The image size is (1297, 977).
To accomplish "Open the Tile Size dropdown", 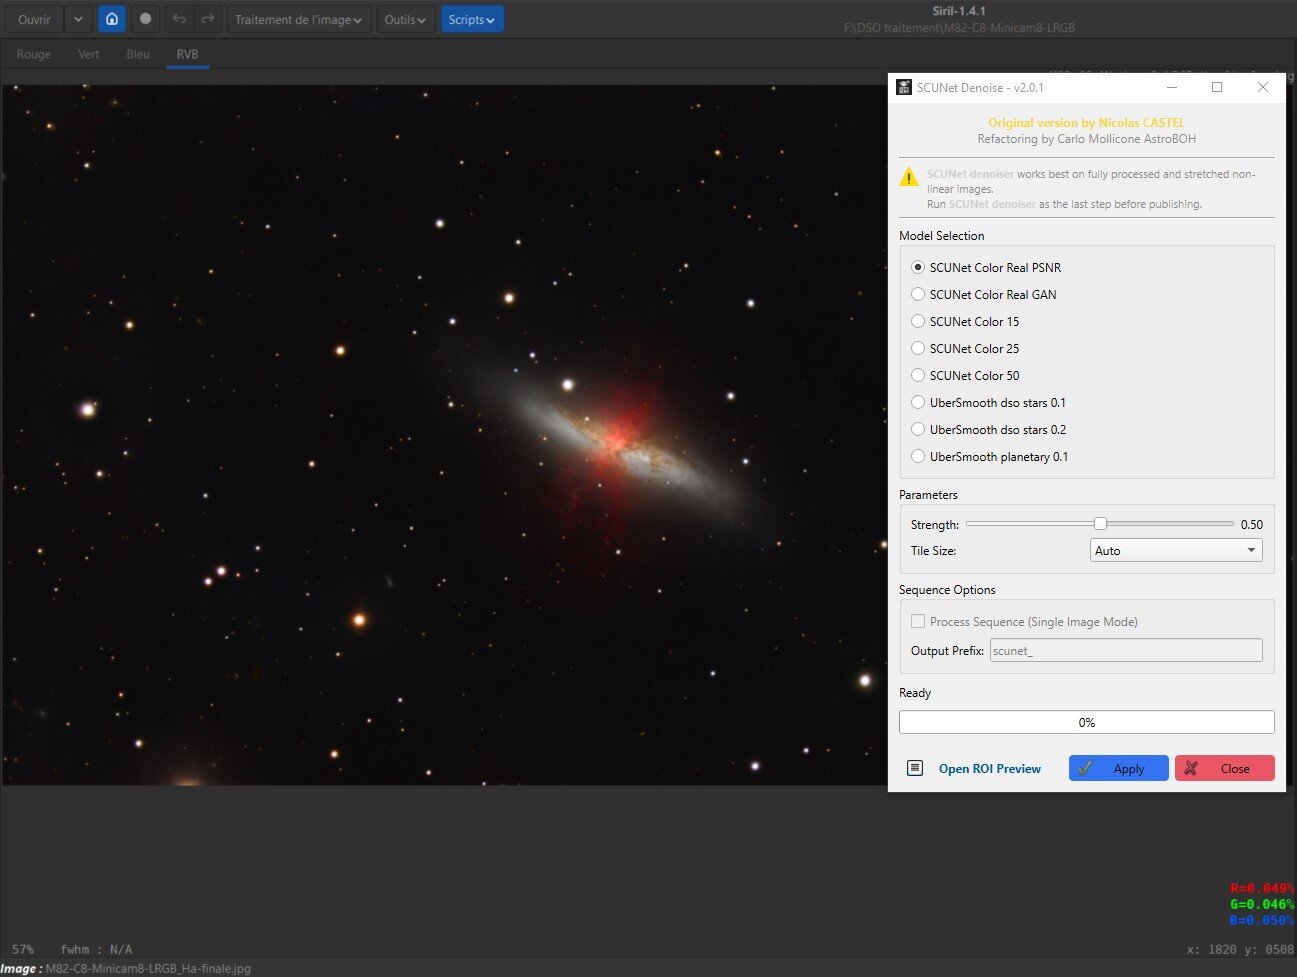I will [x=1175, y=550].
